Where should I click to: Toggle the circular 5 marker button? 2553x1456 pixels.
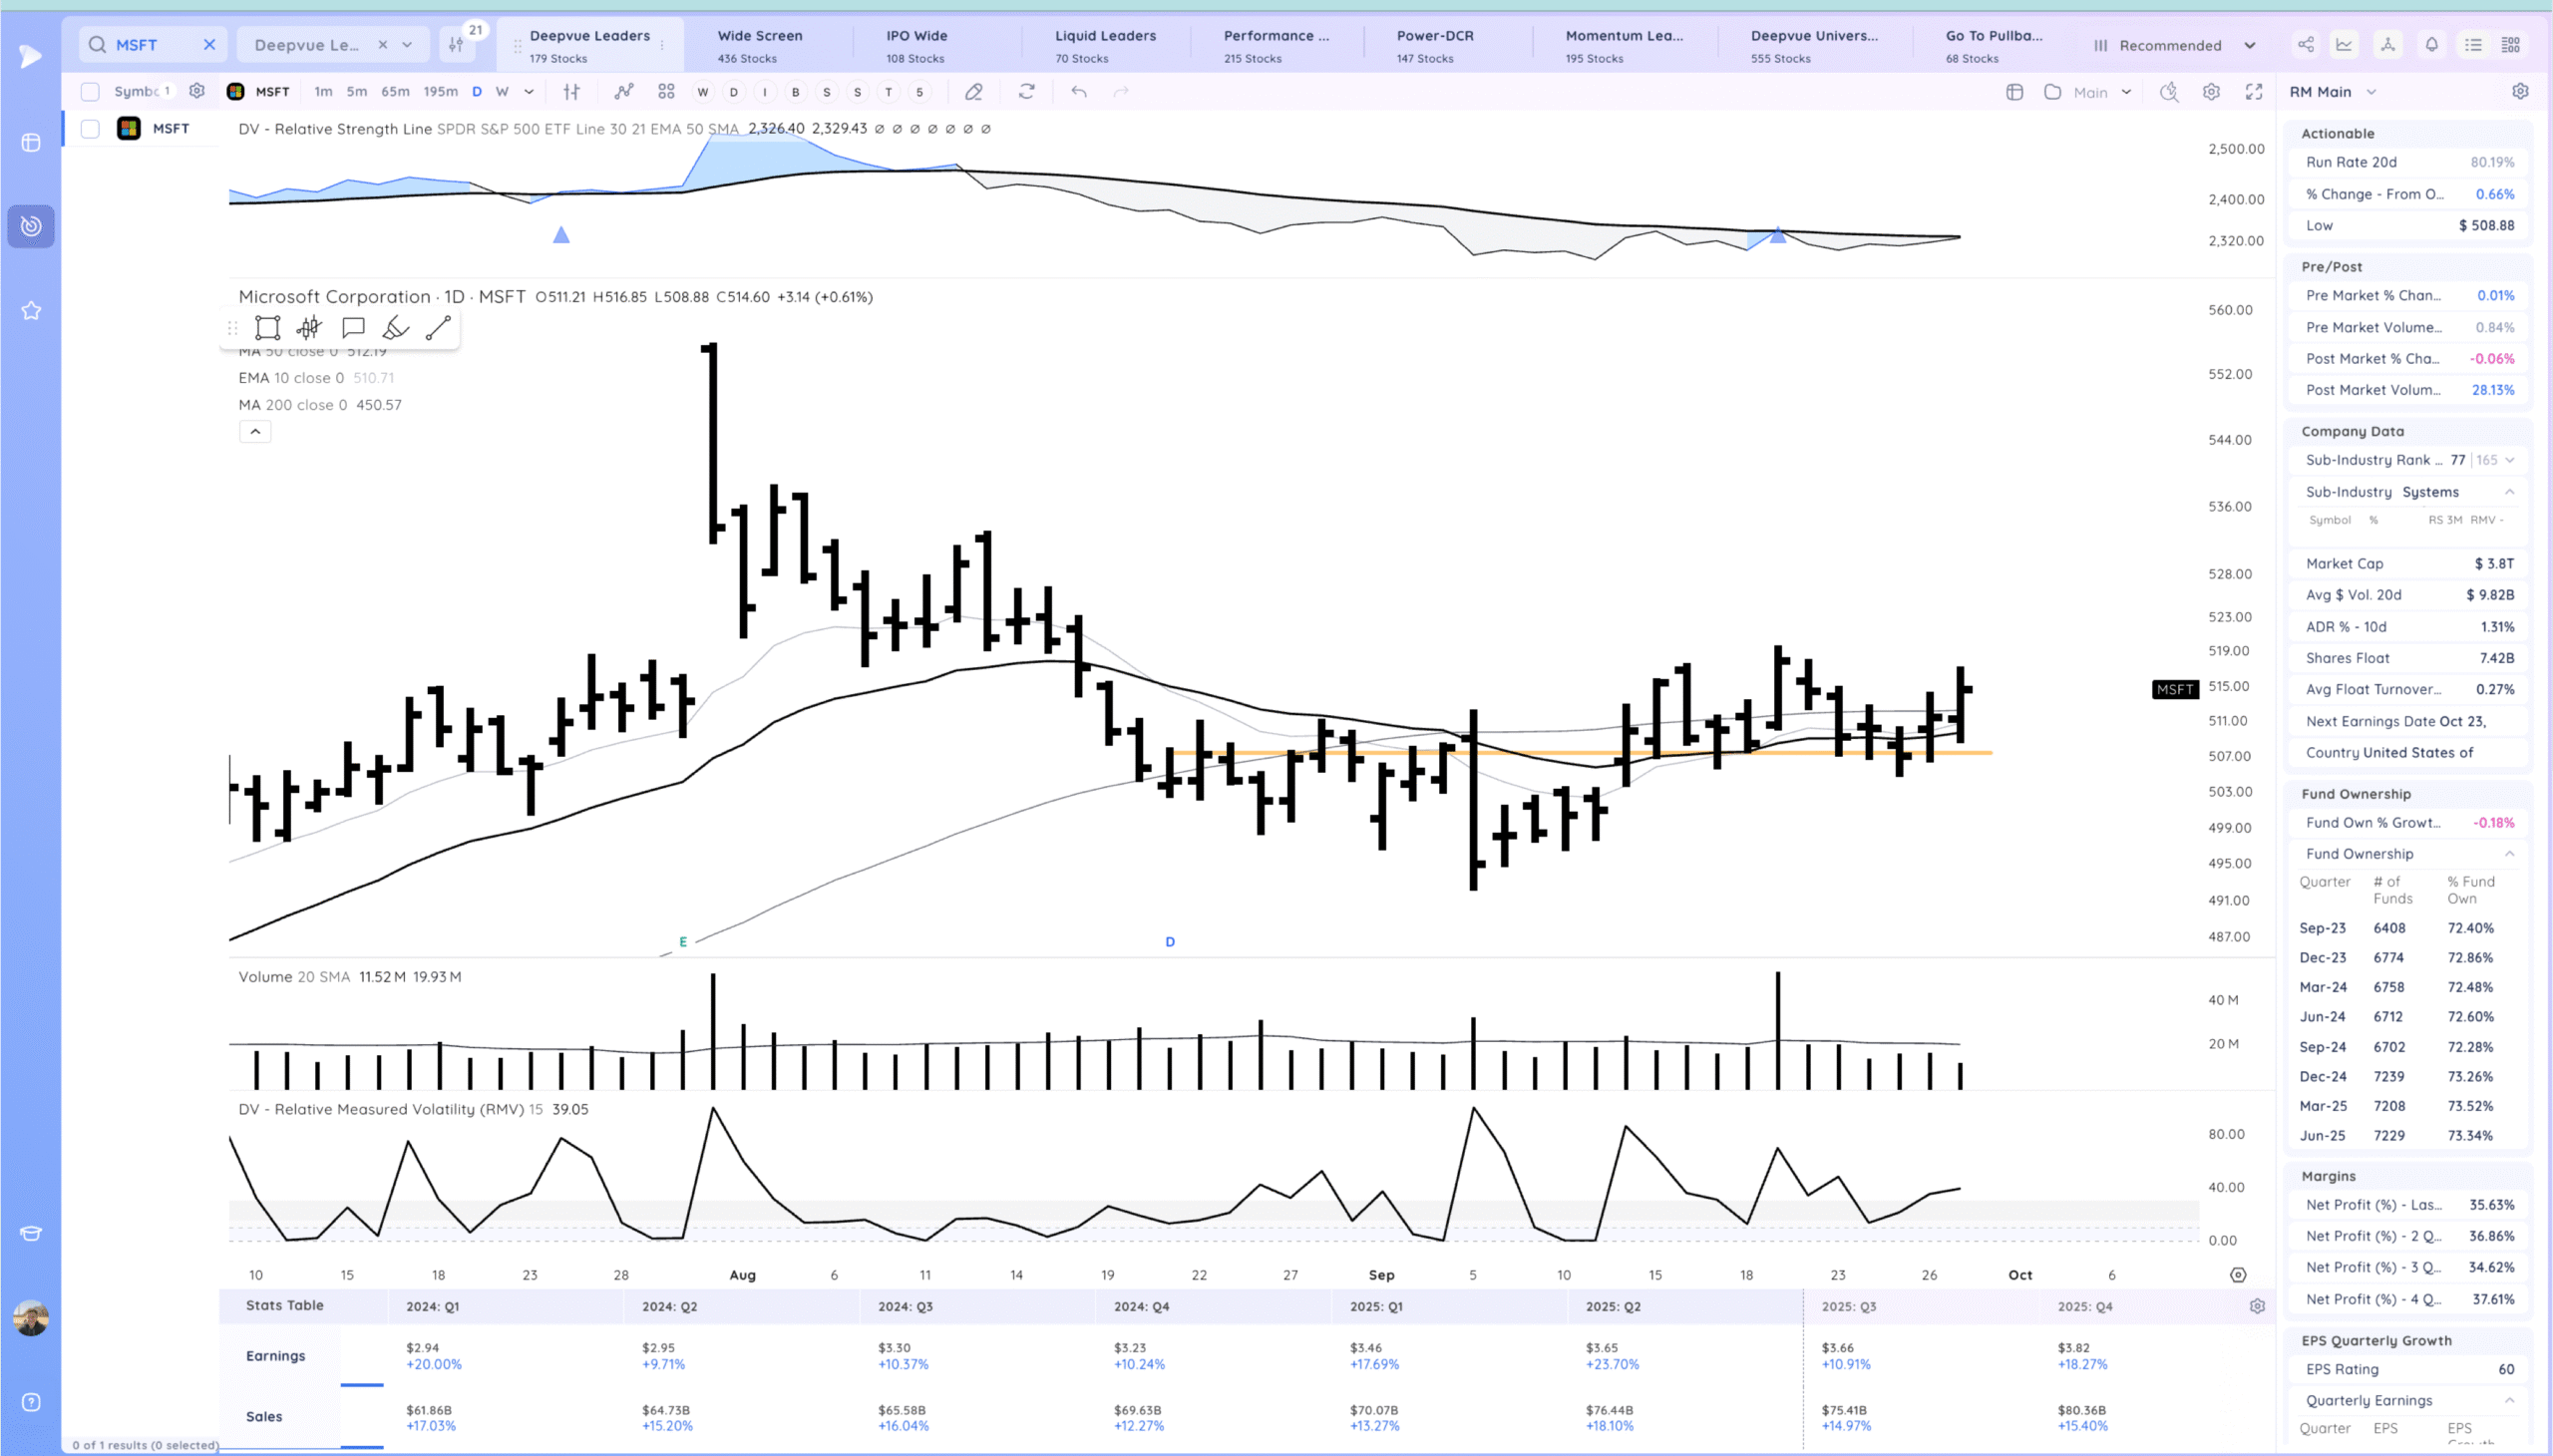click(919, 92)
